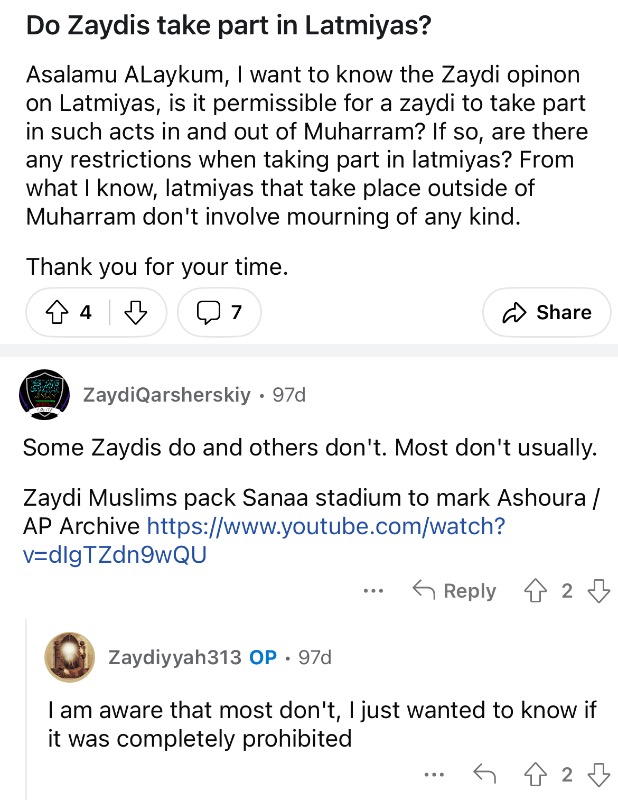Image resolution: width=618 pixels, height=800 pixels.
Task: Share the Latmiyas post
Action: pos(547,313)
